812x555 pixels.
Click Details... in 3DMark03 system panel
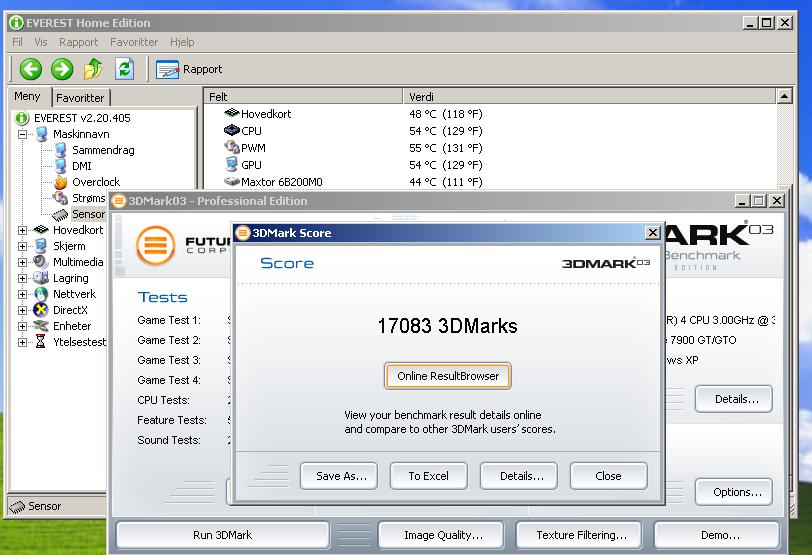coord(734,399)
